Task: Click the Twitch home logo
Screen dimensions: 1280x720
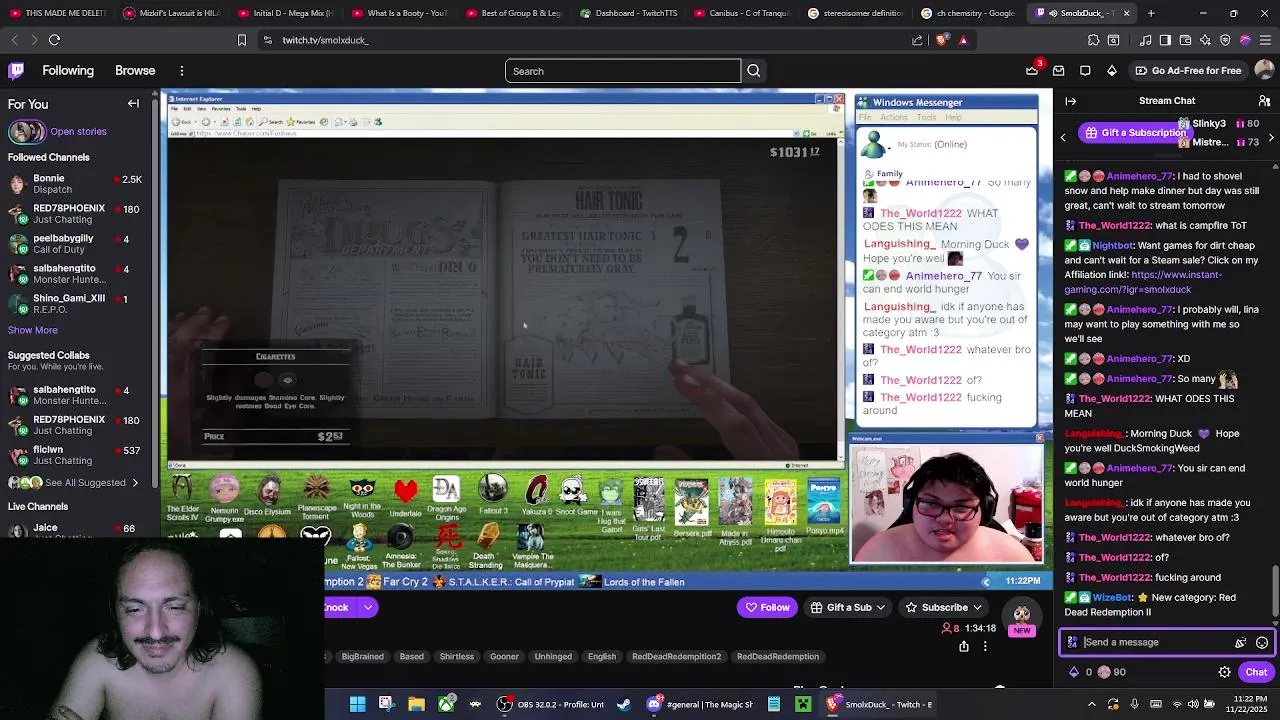Action: tap(16, 71)
